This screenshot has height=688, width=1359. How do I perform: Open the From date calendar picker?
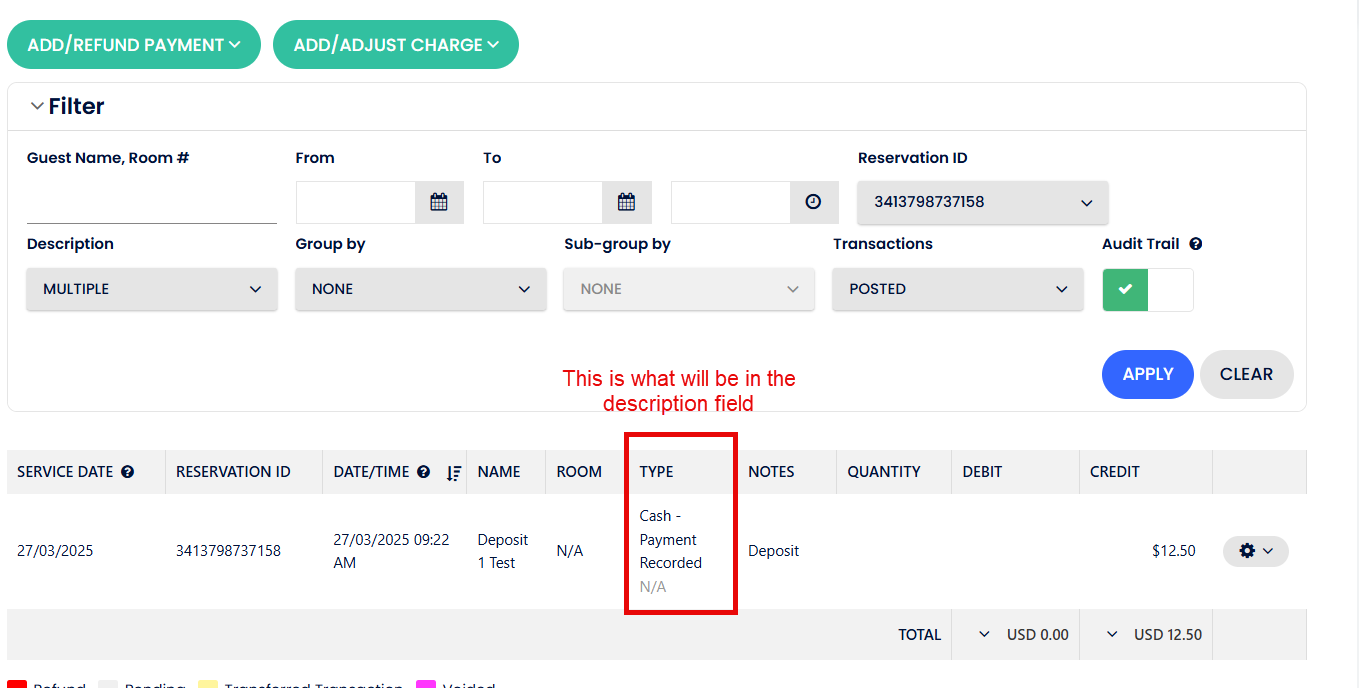click(439, 202)
